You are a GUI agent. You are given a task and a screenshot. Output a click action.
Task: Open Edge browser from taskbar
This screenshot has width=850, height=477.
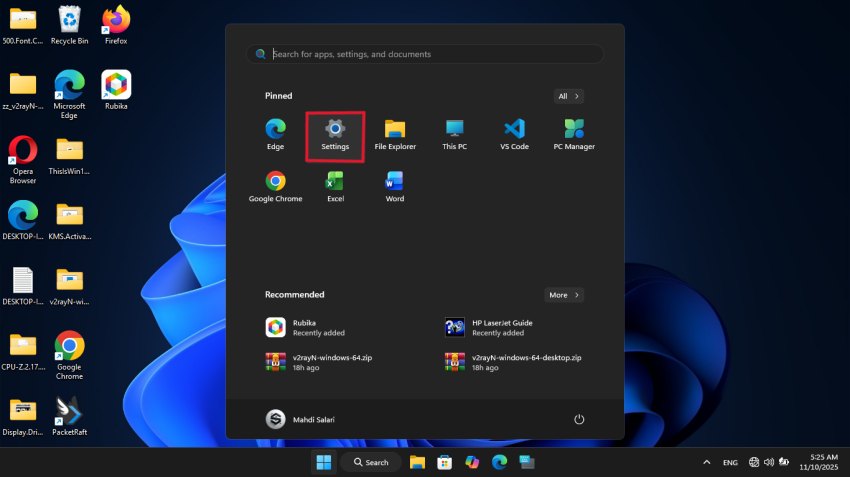coord(499,462)
